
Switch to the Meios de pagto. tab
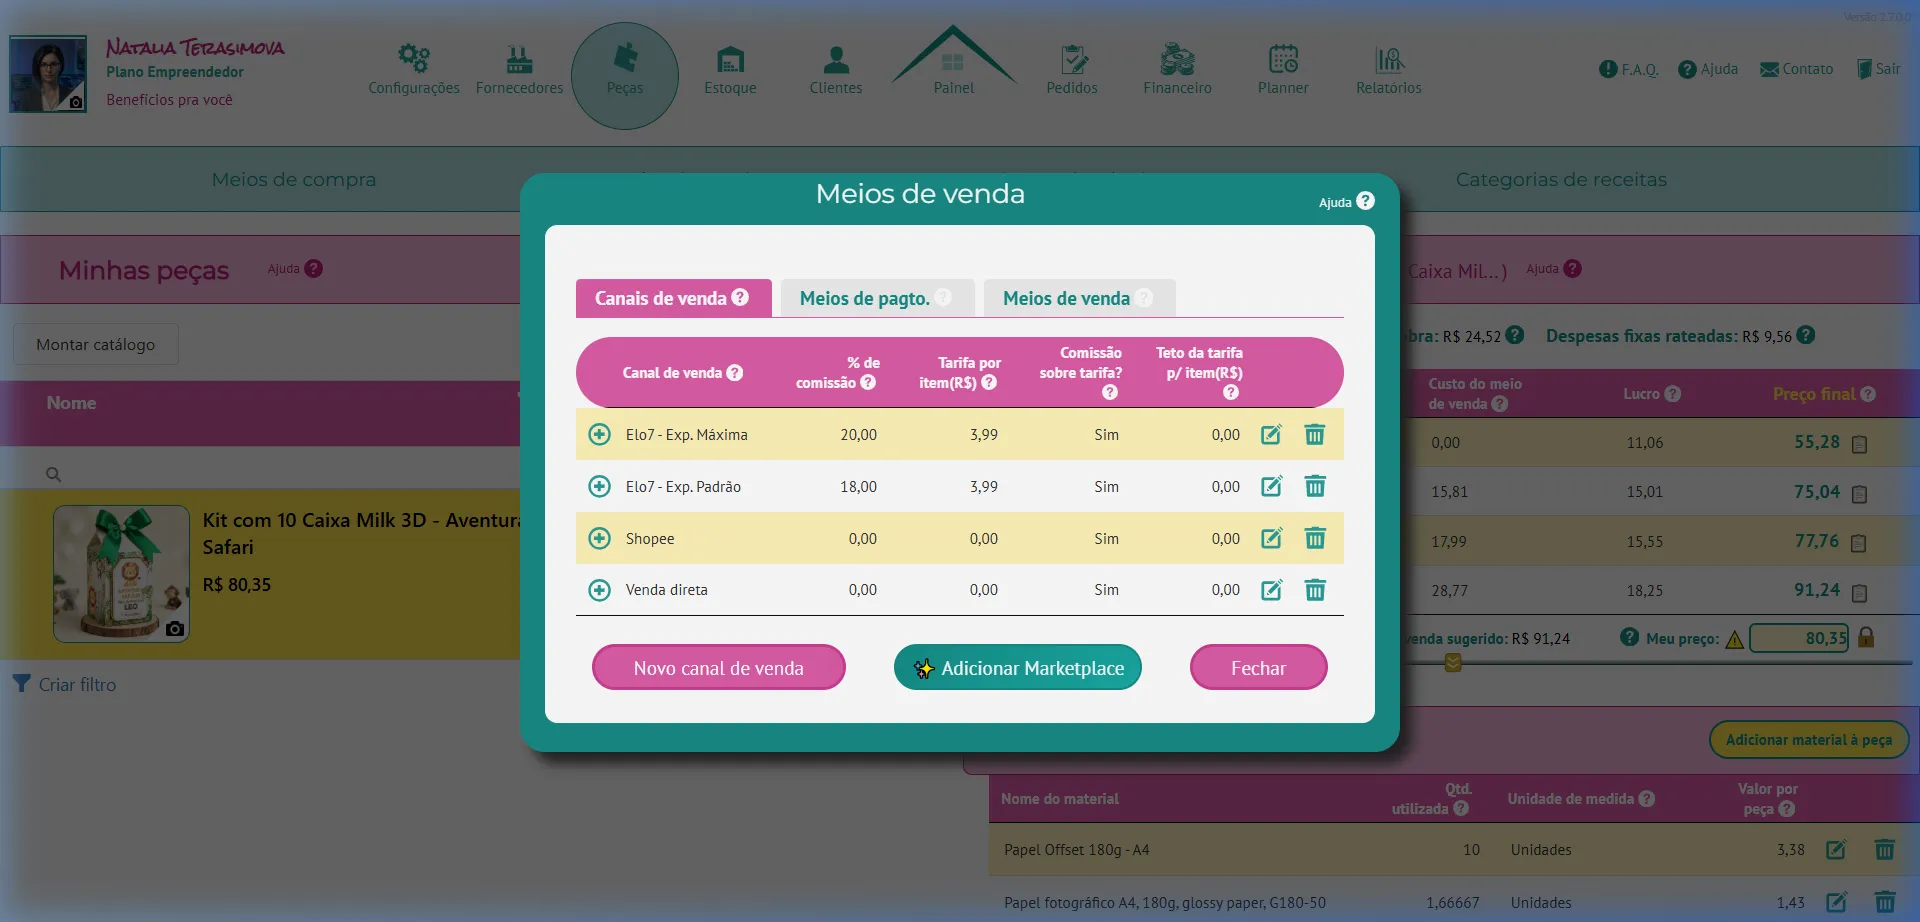865,298
